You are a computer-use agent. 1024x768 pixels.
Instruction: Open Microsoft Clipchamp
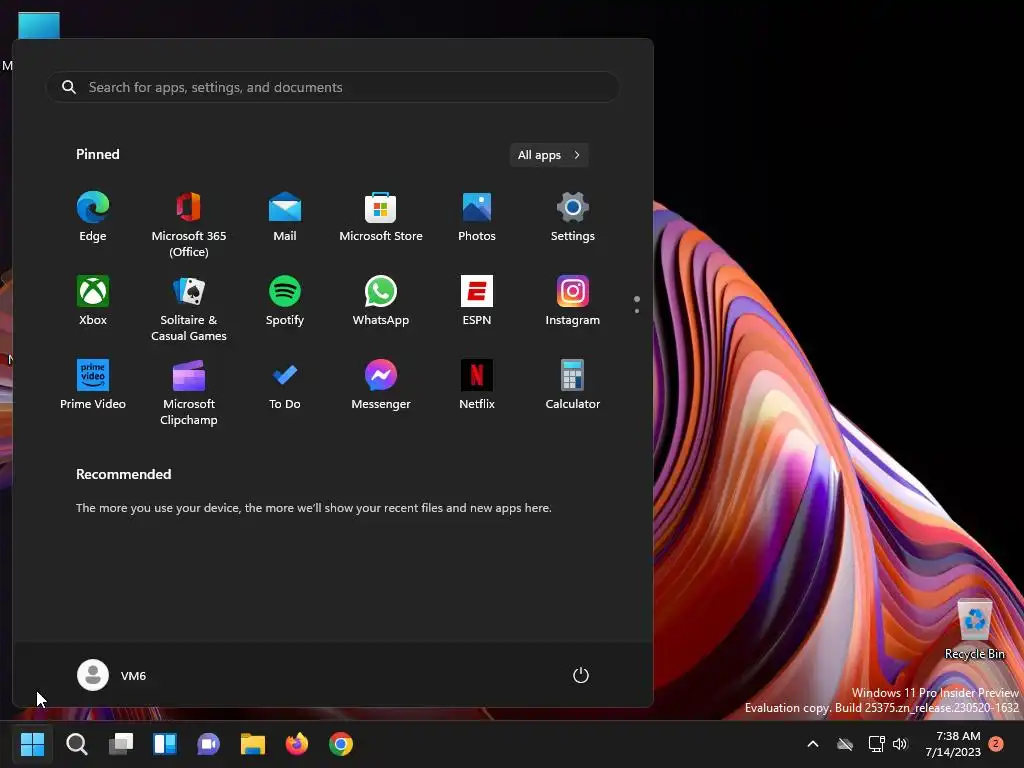[189, 392]
